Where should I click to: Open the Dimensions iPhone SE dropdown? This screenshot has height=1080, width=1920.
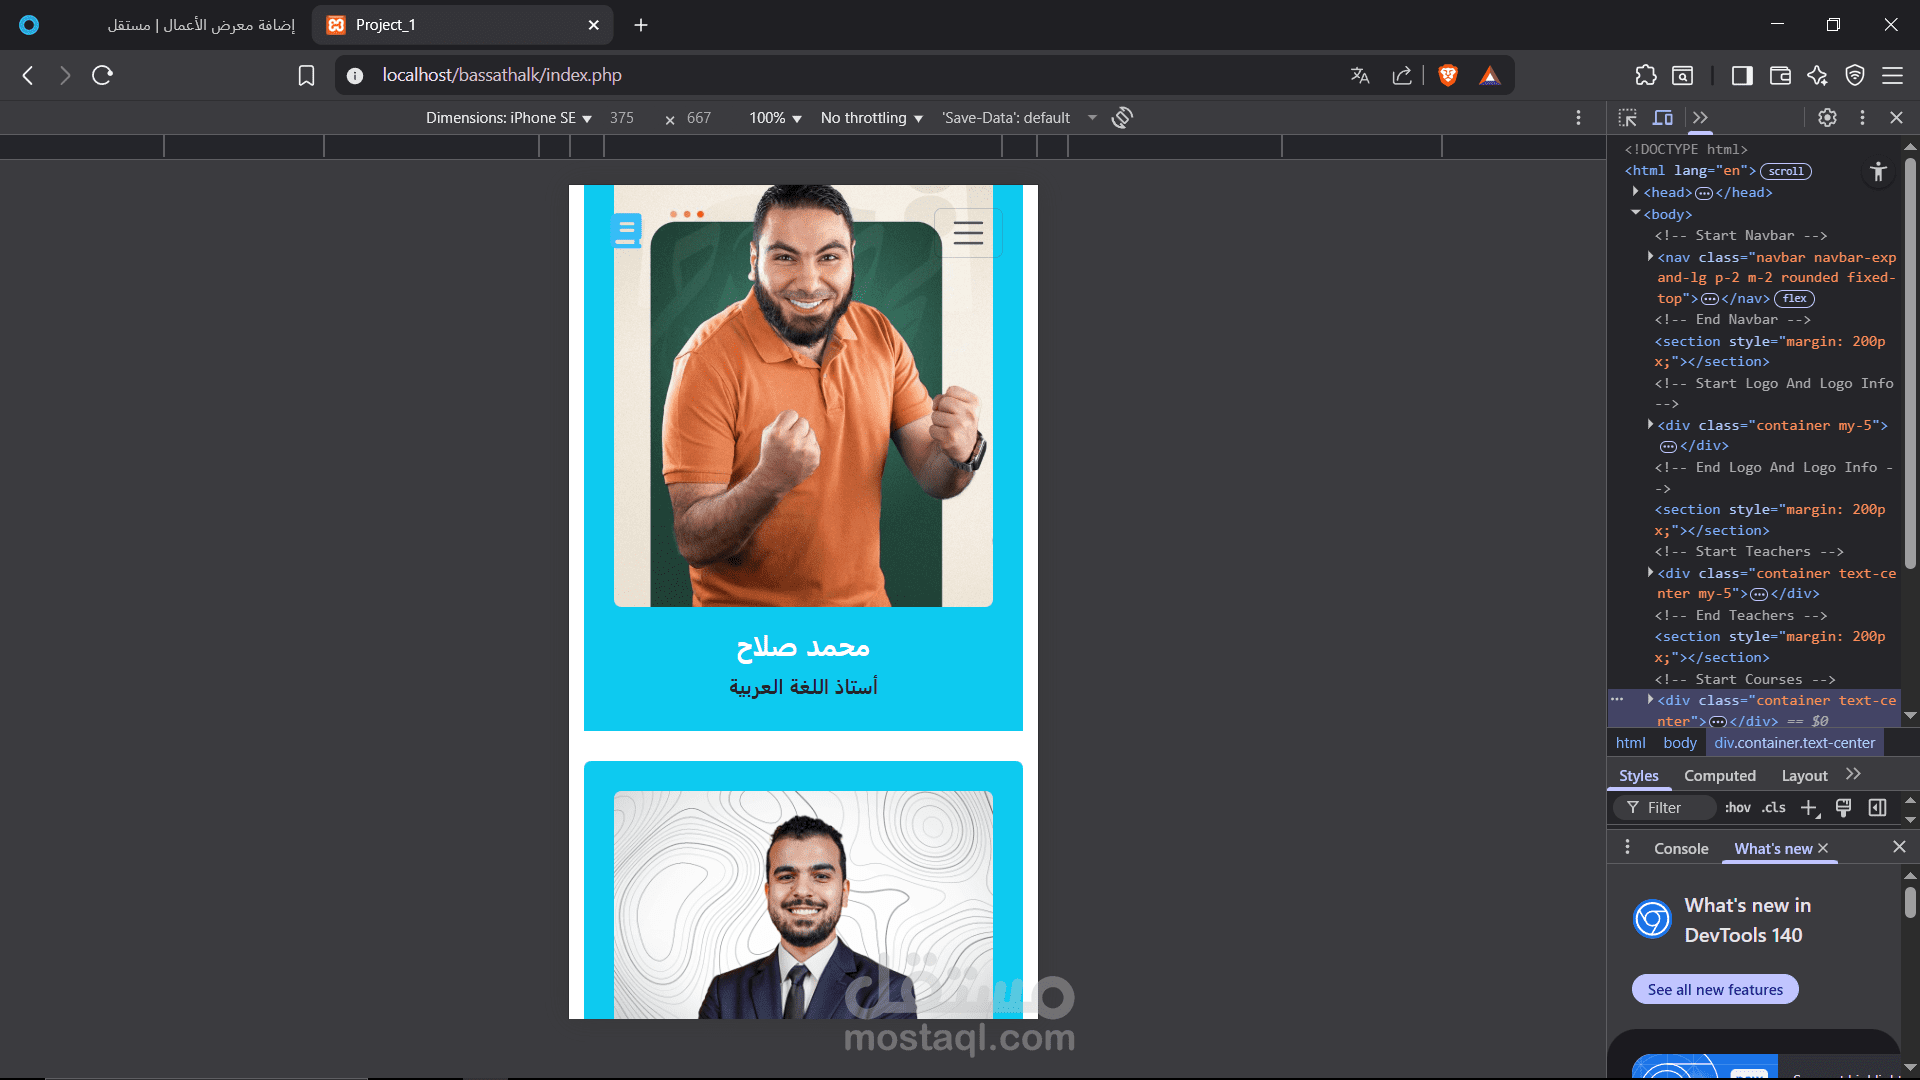(509, 118)
